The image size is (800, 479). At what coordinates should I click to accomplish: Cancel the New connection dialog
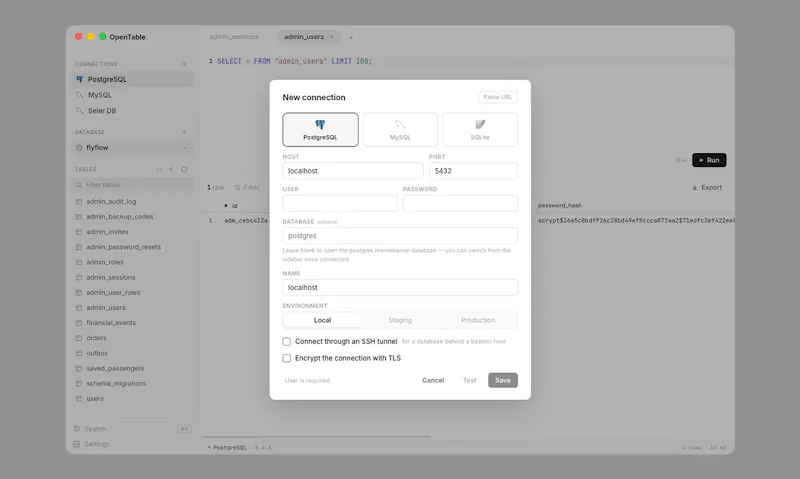433,380
